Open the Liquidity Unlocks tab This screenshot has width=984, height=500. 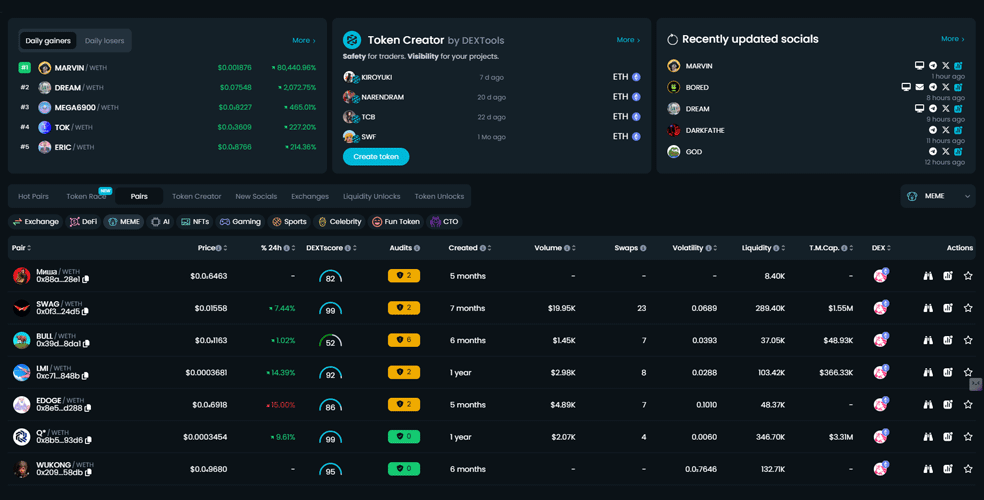pyautogui.click(x=372, y=196)
